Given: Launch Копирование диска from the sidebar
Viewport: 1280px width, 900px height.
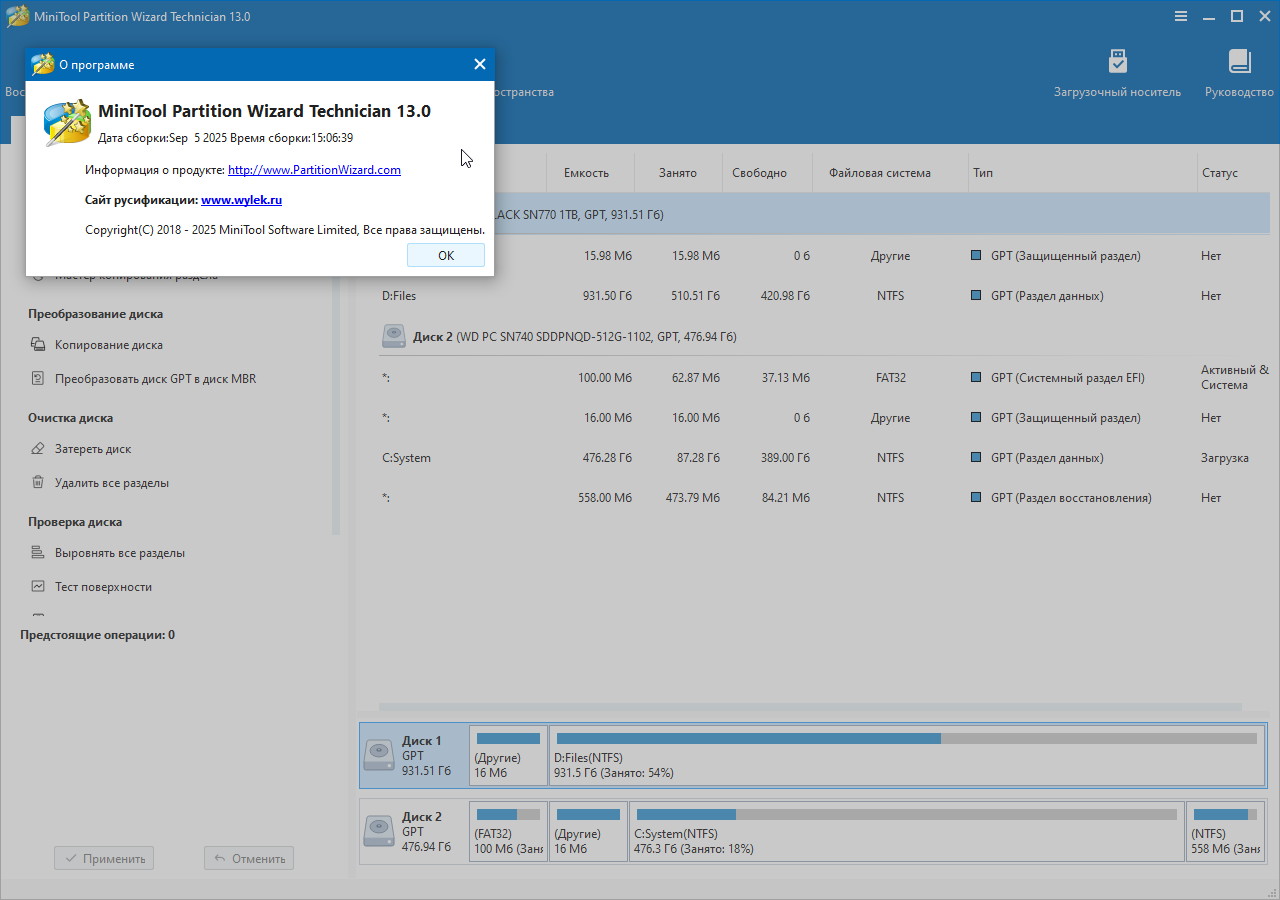Looking at the screenshot, I should (108, 345).
